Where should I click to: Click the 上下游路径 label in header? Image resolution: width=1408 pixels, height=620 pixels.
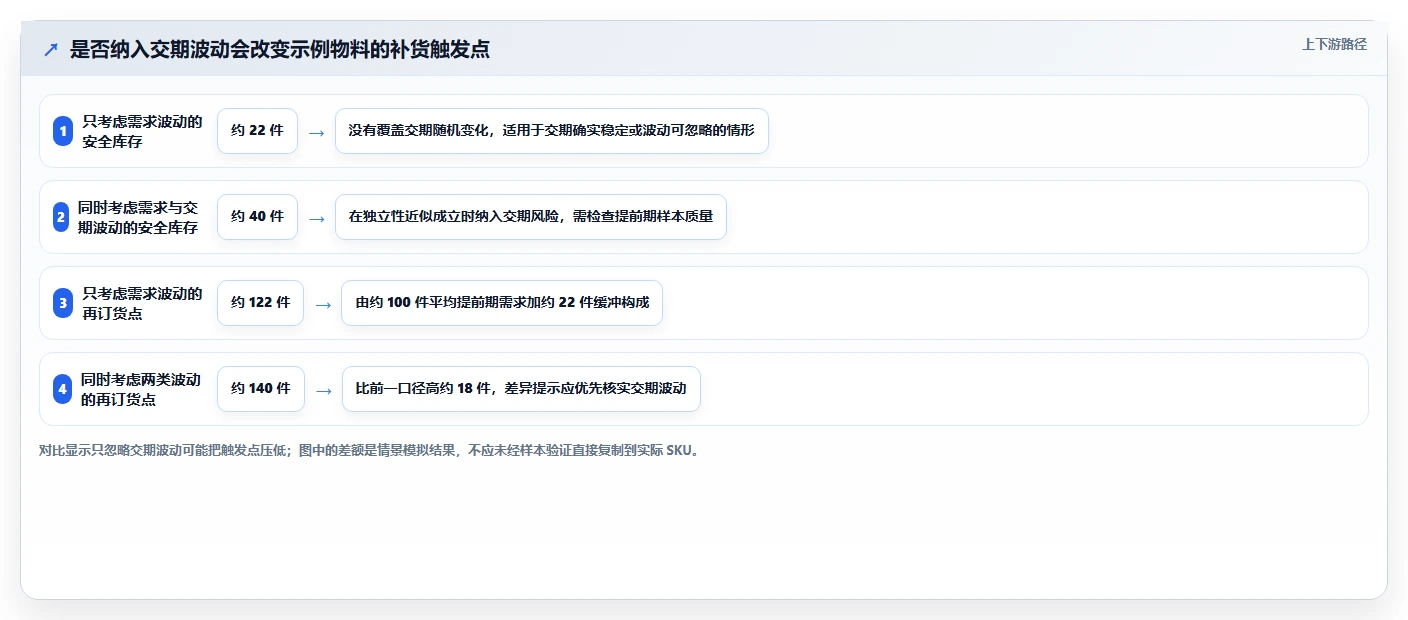1334,44
